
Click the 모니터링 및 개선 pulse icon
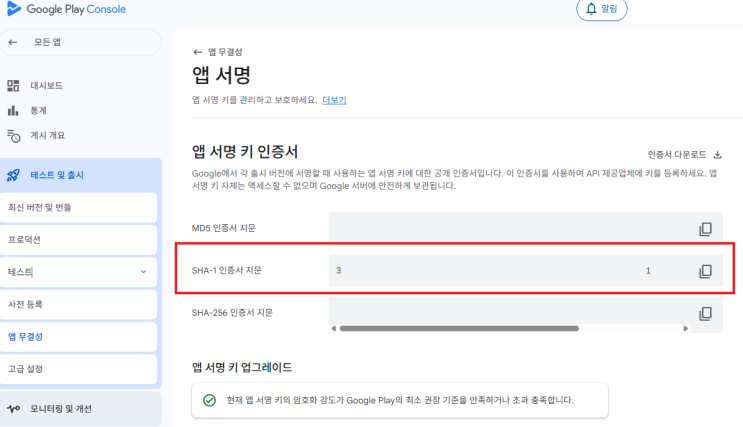(13, 409)
